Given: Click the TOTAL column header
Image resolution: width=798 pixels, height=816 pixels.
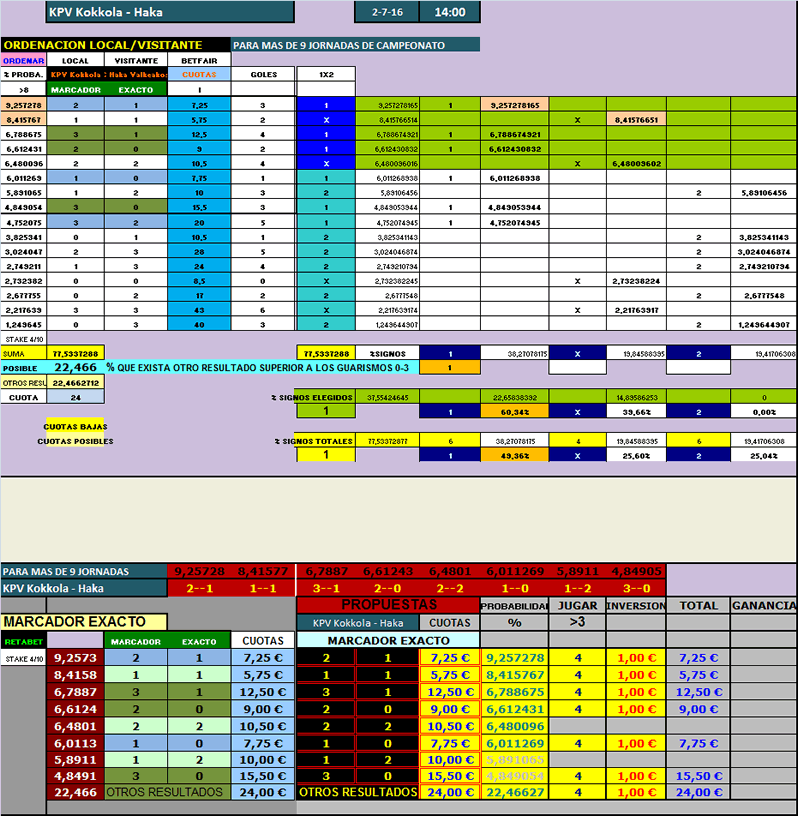Looking at the screenshot, I should (699, 606).
